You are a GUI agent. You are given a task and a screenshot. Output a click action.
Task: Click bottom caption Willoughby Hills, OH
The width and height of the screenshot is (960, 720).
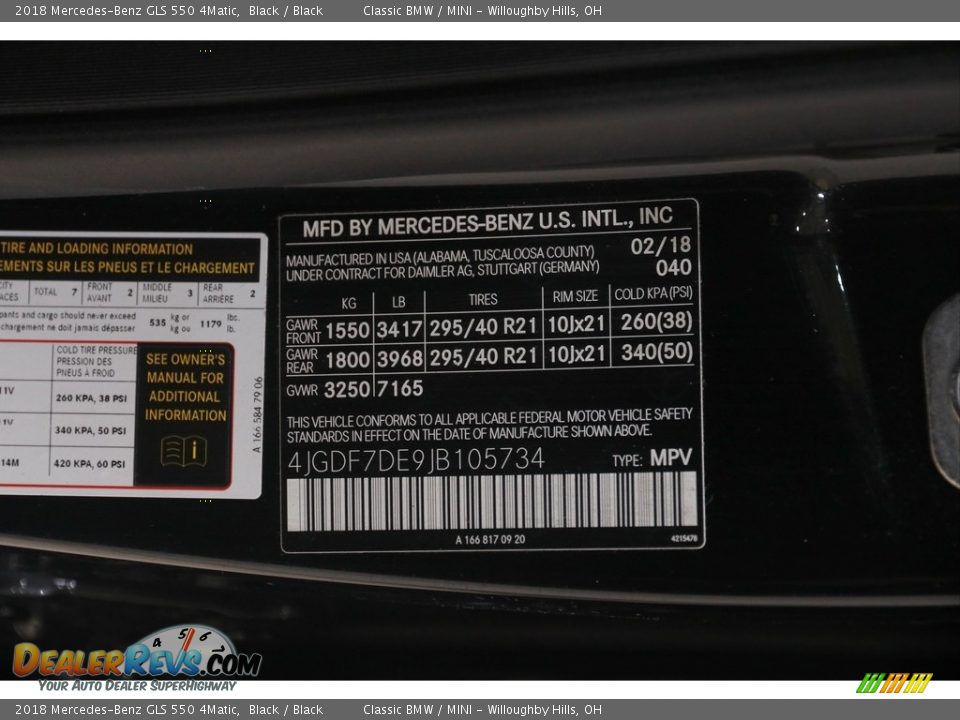coord(544,710)
